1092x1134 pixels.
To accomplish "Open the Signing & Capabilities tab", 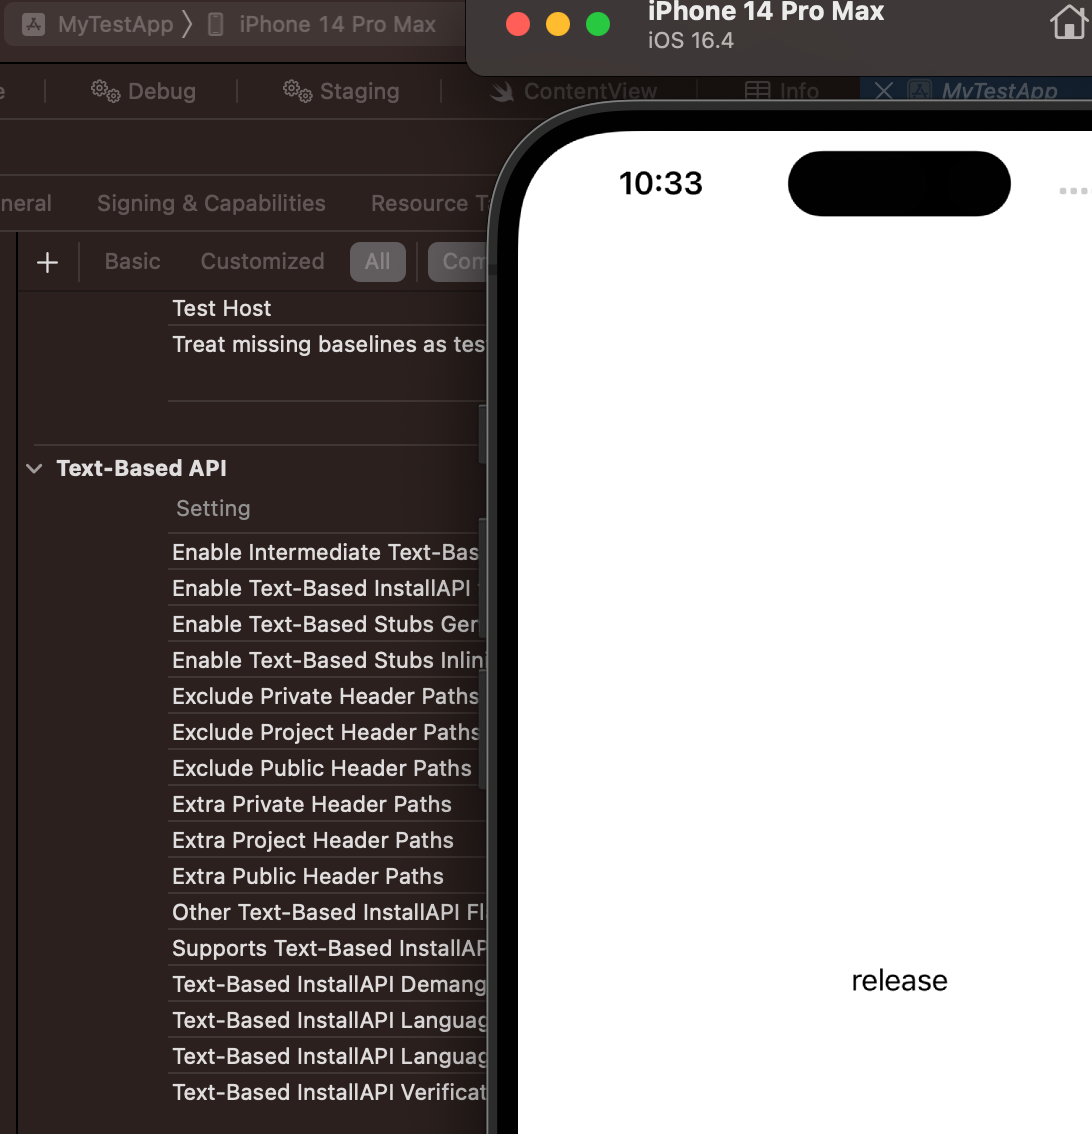I will pos(211,203).
